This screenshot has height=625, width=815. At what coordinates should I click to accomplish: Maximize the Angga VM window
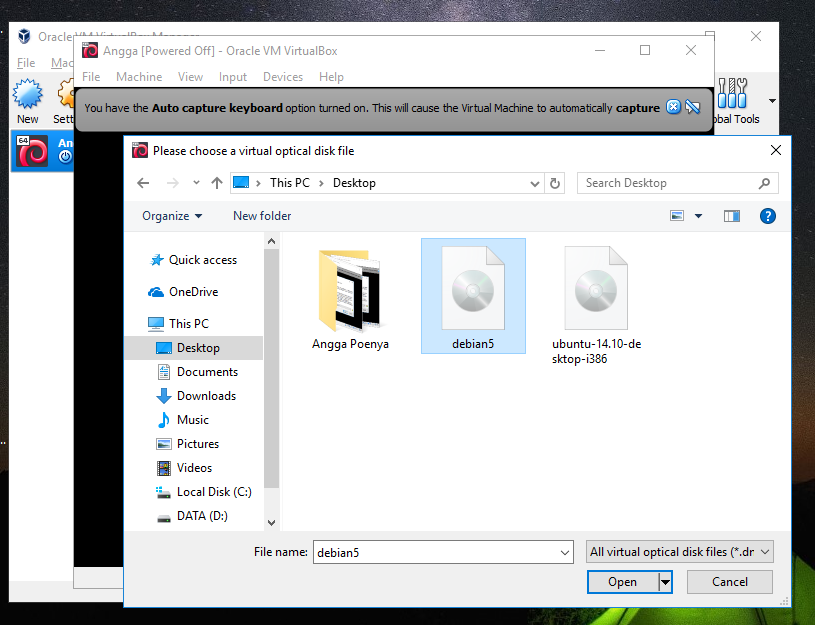(x=645, y=50)
